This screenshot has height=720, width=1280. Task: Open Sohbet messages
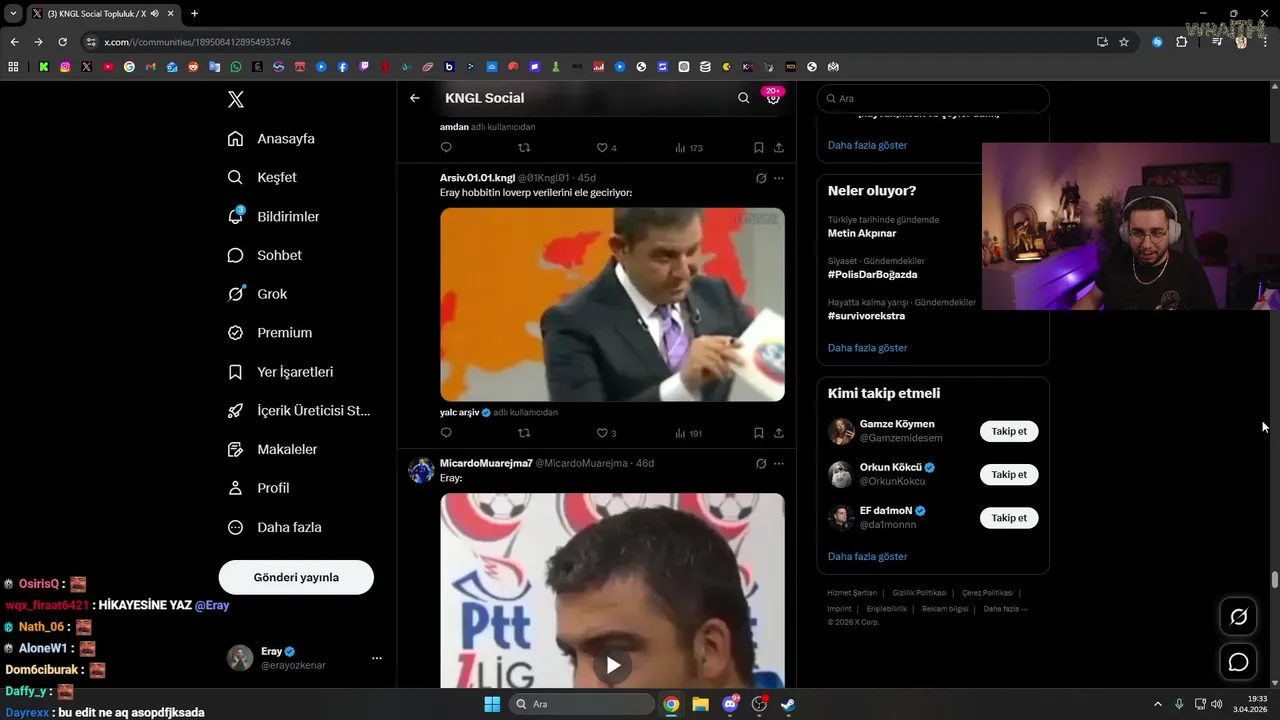pyautogui.click(x=265, y=255)
